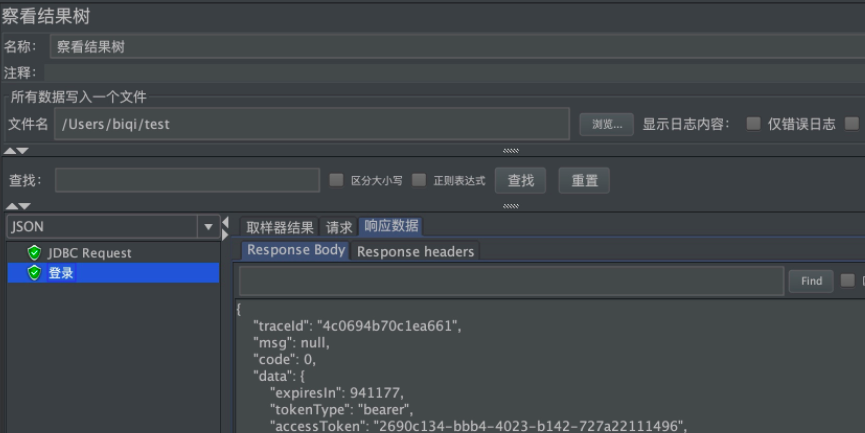Click the 重置 reset button
This screenshot has width=865, height=433.
tap(584, 180)
